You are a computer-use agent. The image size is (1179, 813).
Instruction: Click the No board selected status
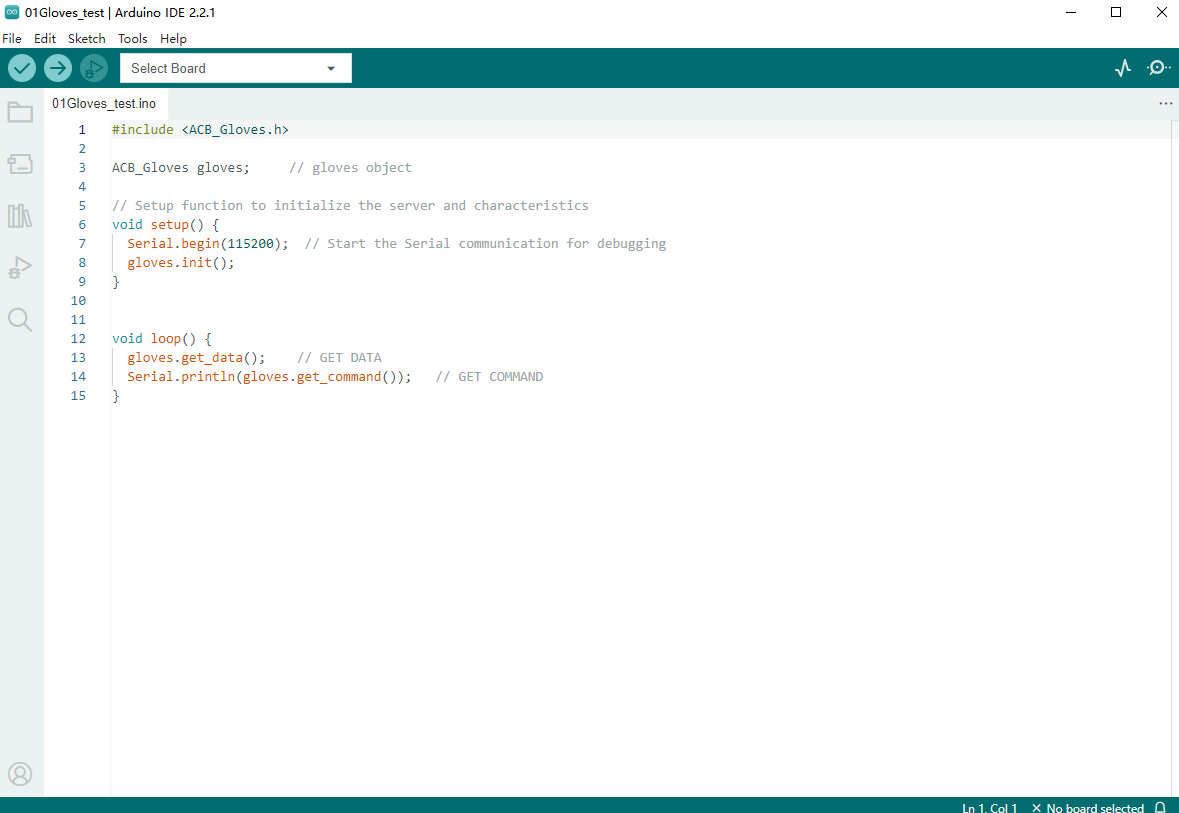click(x=1088, y=808)
